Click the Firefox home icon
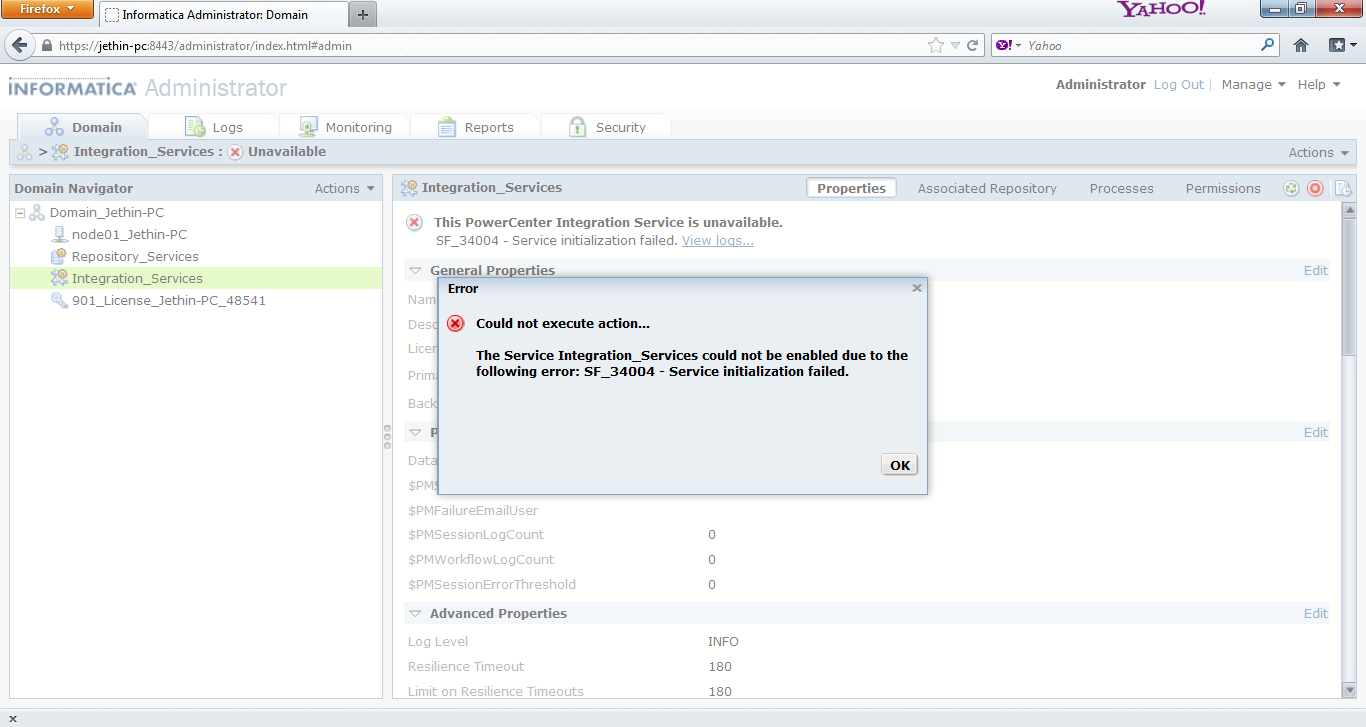 (1300, 45)
